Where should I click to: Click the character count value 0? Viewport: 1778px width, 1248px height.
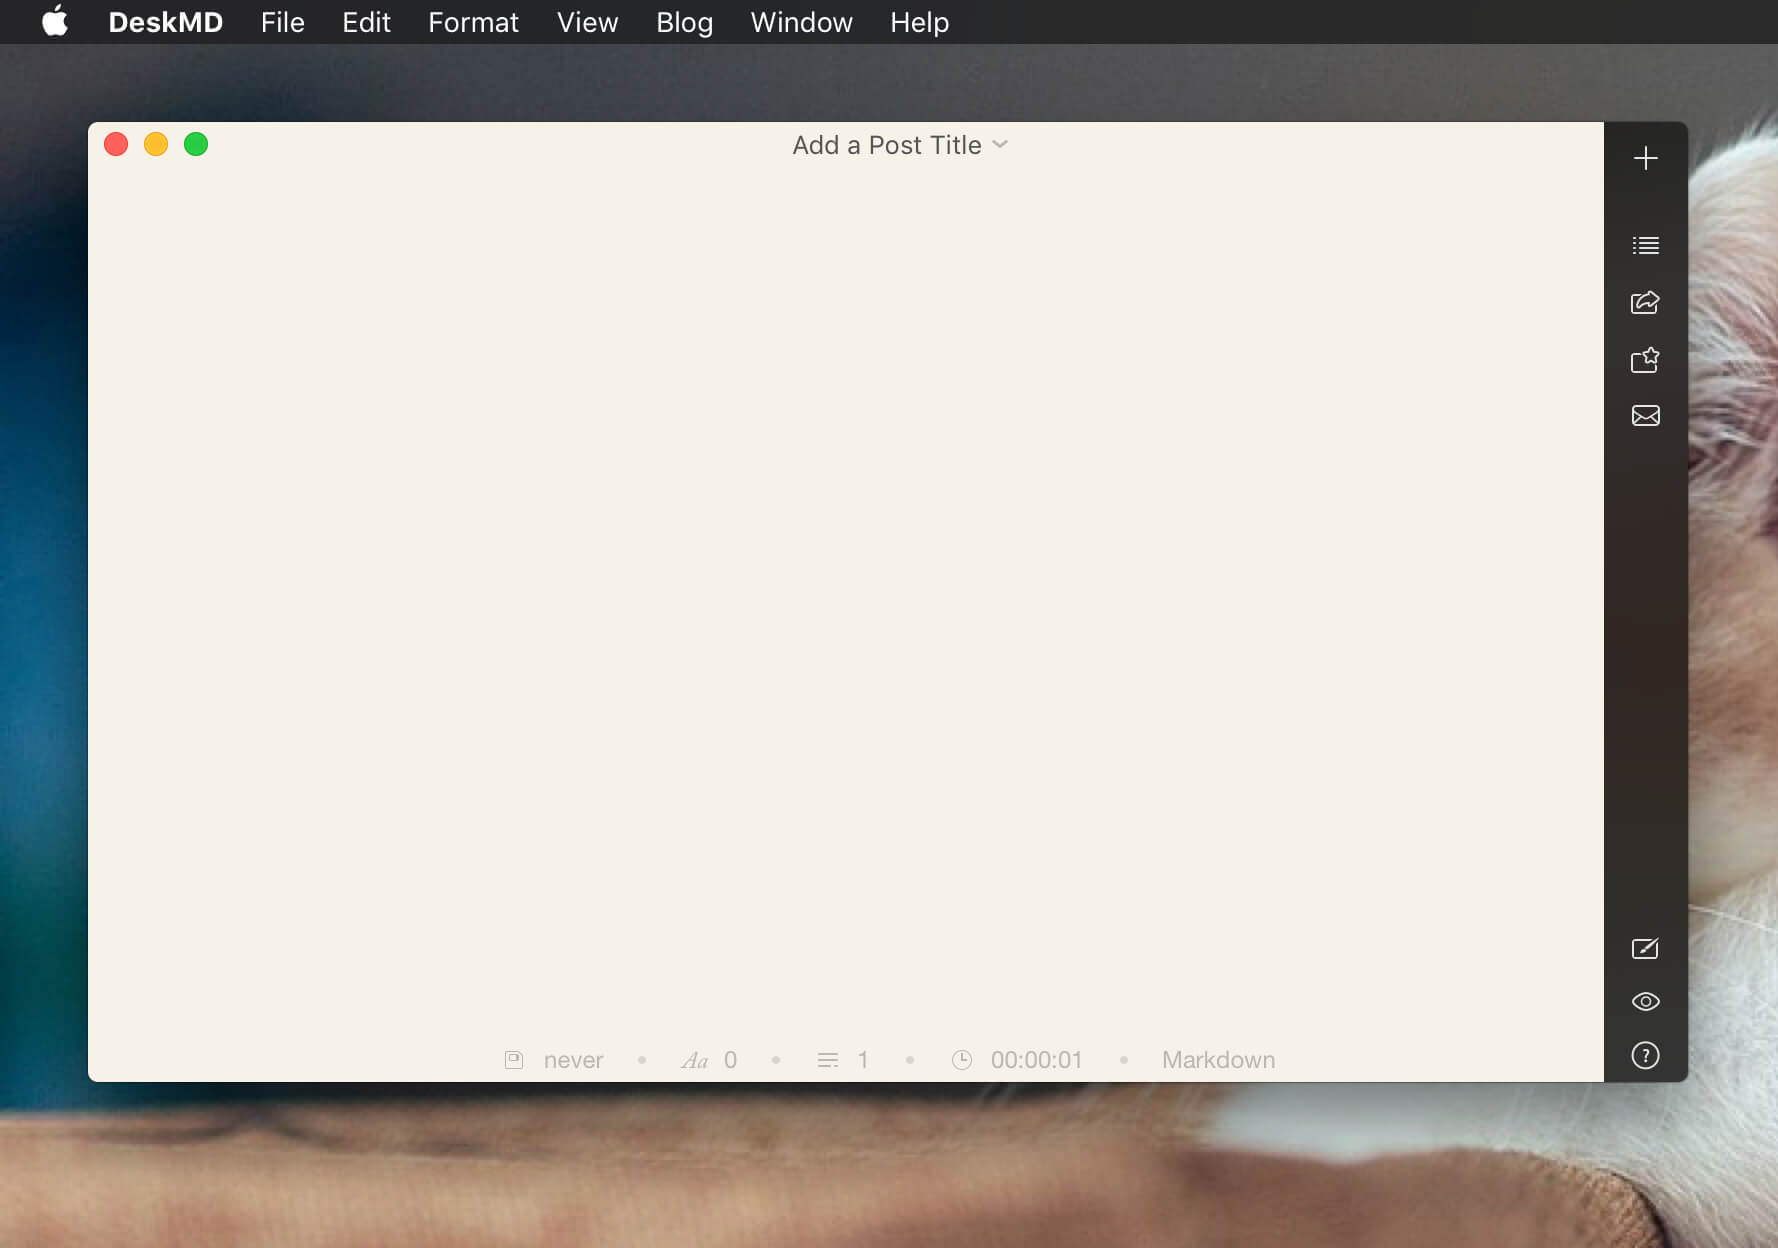tap(730, 1060)
